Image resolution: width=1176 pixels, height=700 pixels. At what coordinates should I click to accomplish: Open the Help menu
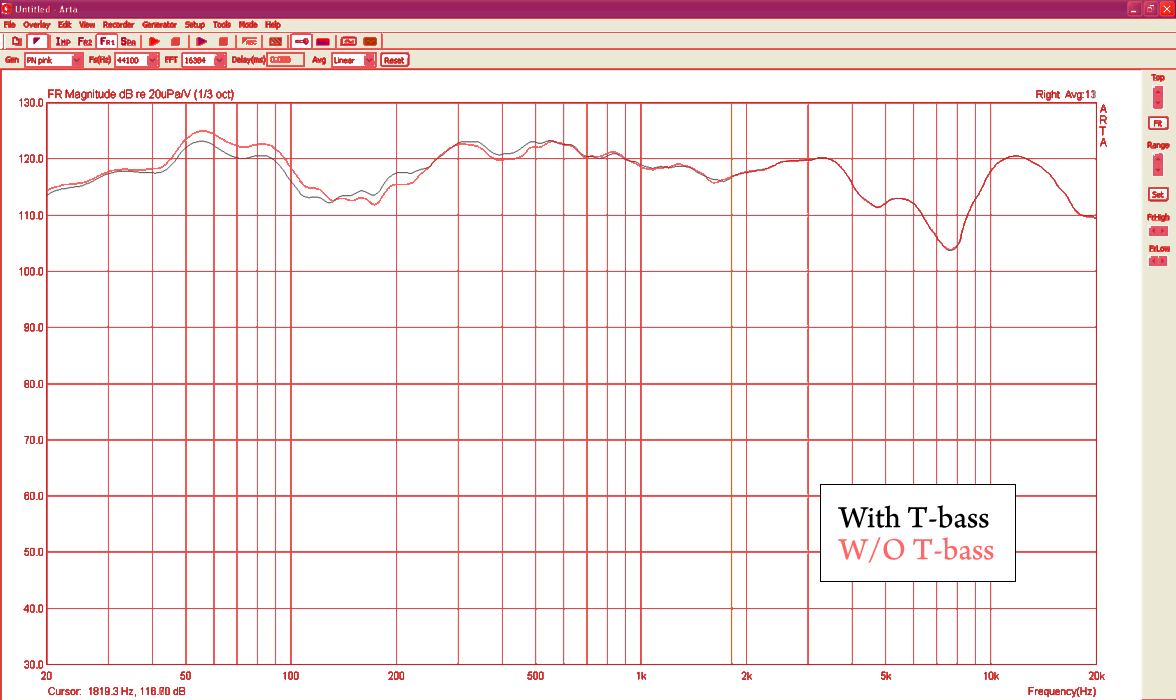click(272, 25)
